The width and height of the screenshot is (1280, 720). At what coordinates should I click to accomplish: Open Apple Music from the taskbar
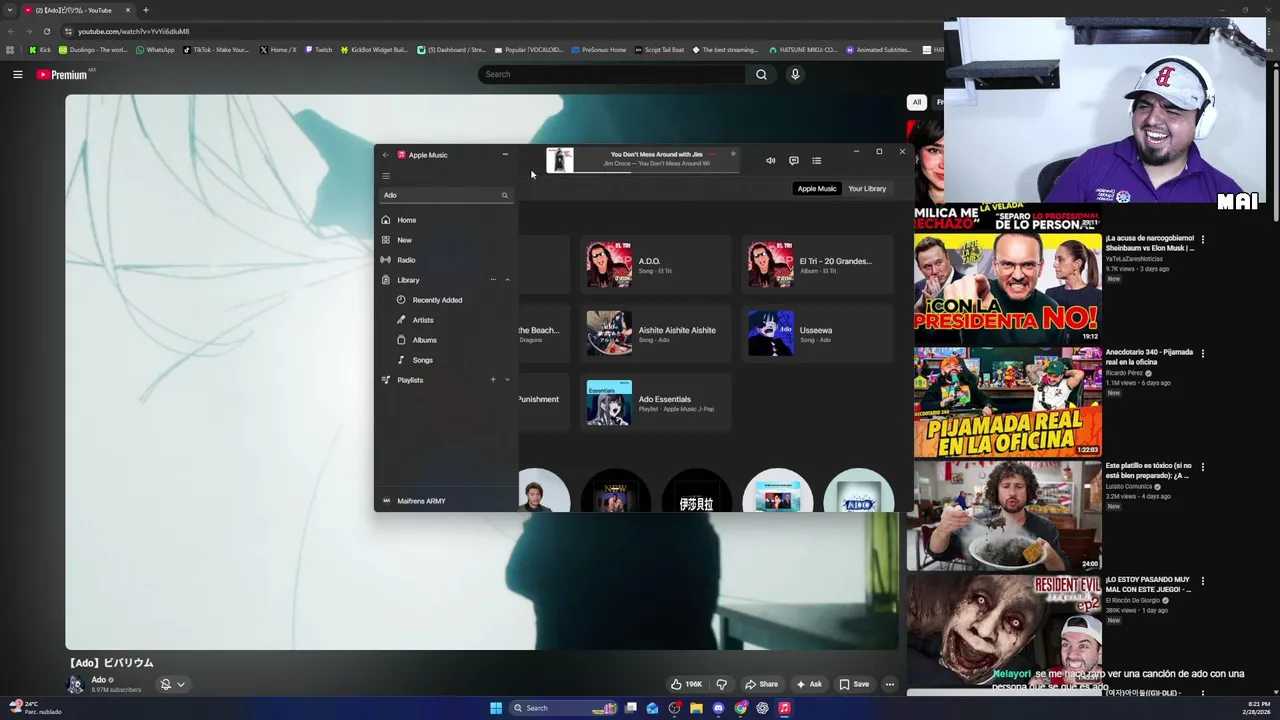[x=784, y=708]
